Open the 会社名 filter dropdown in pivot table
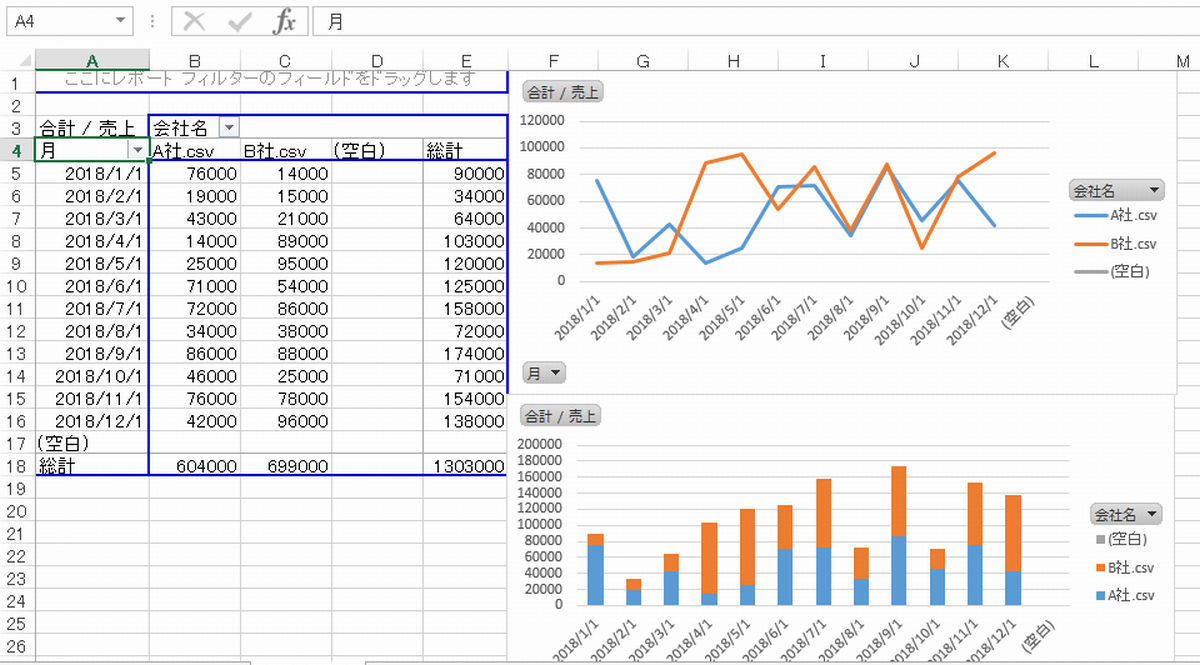This screenshot has height=665, width=1200. (229, 128)
